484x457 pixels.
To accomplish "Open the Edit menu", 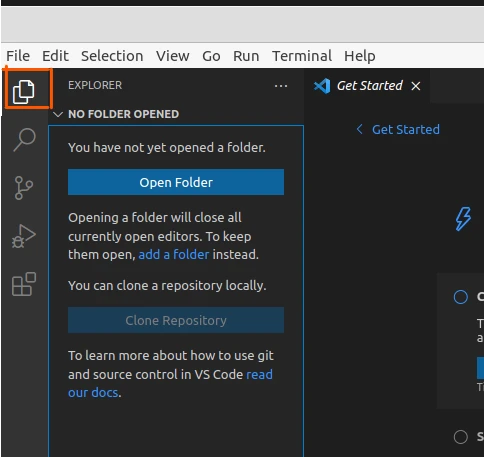I will point(55,56).
